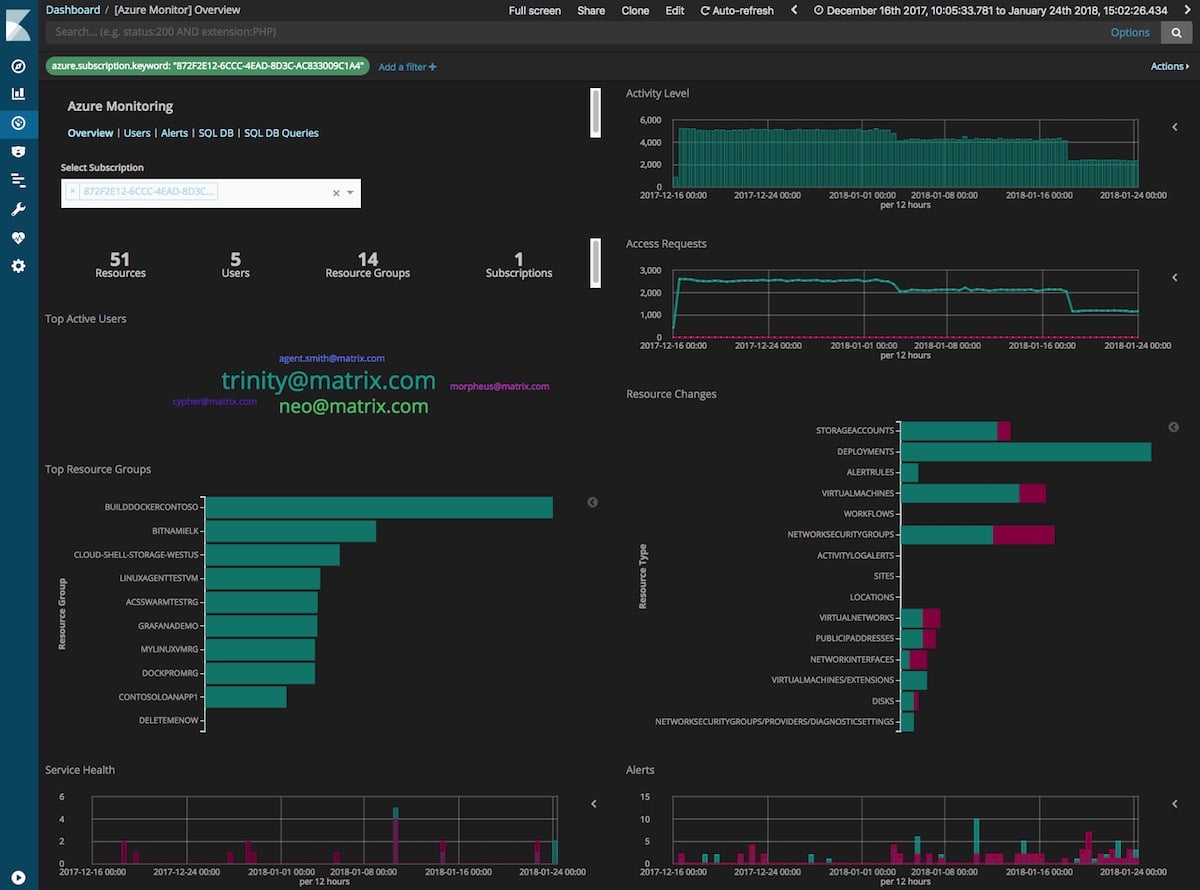Click Add a filter
The width and height of the screenshot is (1200, 890).
[407, 67]
